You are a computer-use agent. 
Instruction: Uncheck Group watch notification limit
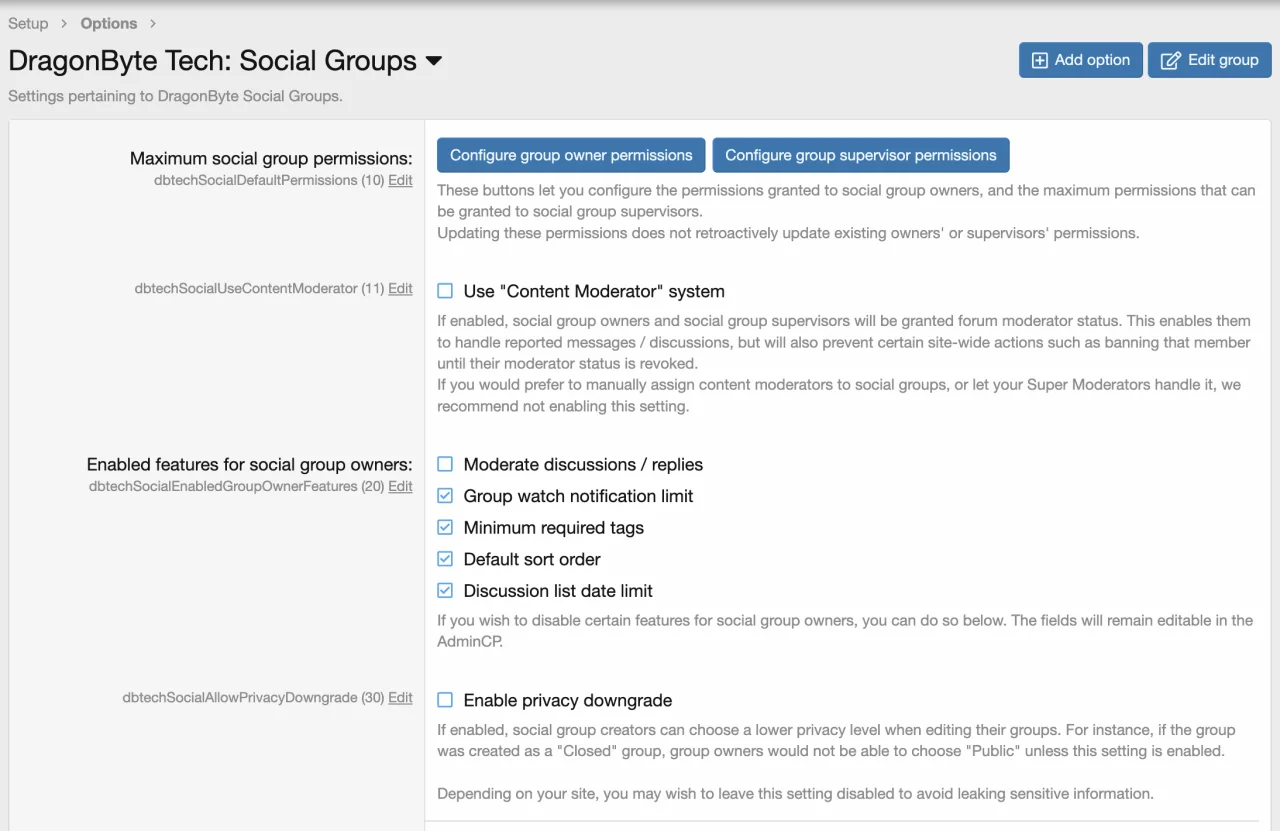[x=445, y=496]
